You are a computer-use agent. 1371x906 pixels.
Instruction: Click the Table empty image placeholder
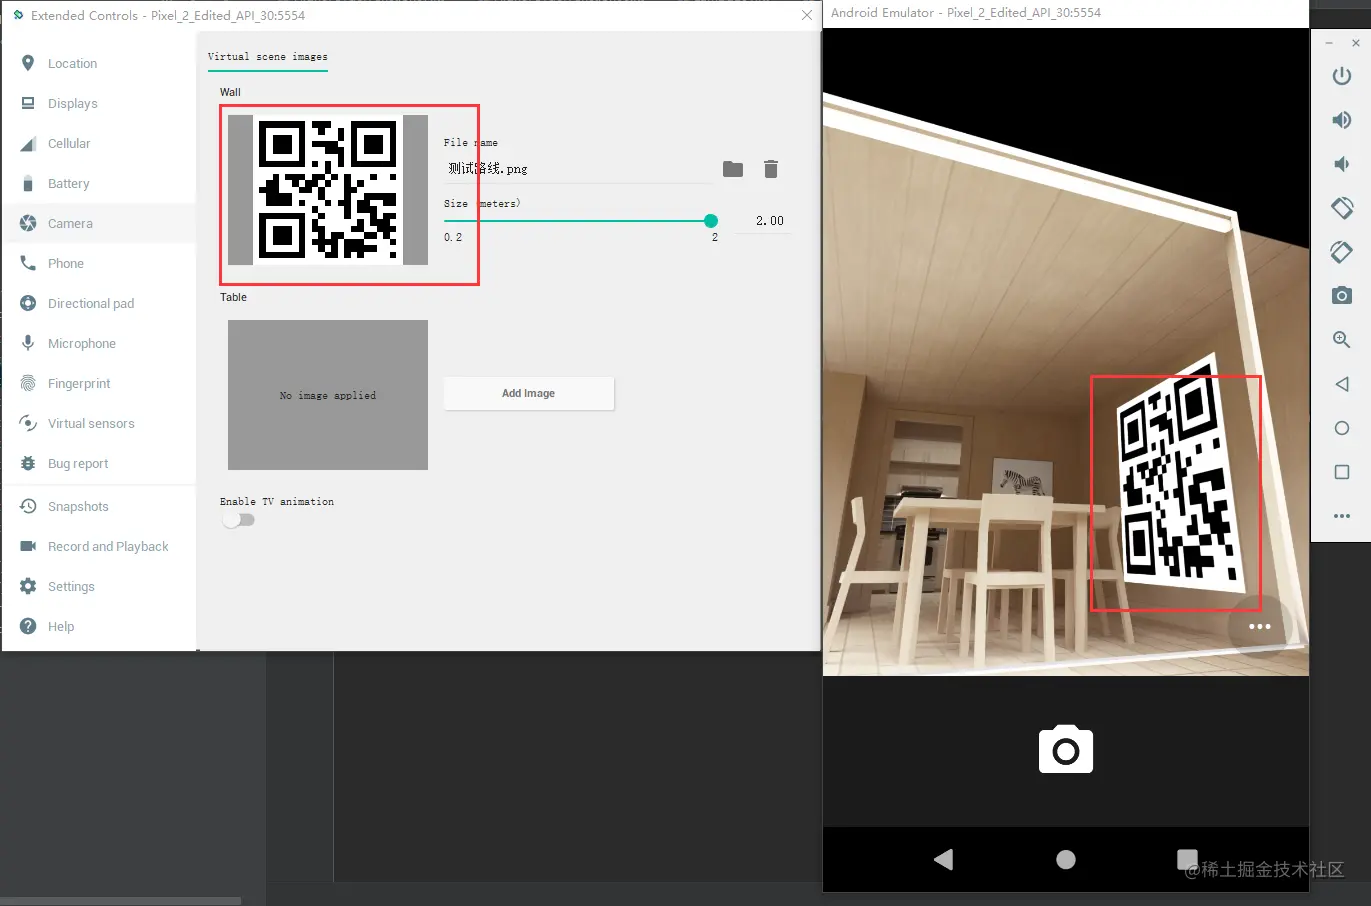[x=328, y=395]
